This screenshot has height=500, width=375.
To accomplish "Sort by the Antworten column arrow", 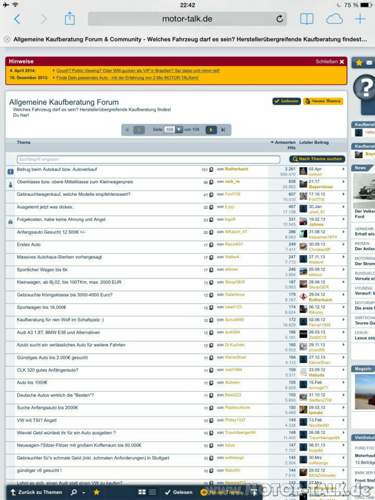I will [x=272, y=142].
